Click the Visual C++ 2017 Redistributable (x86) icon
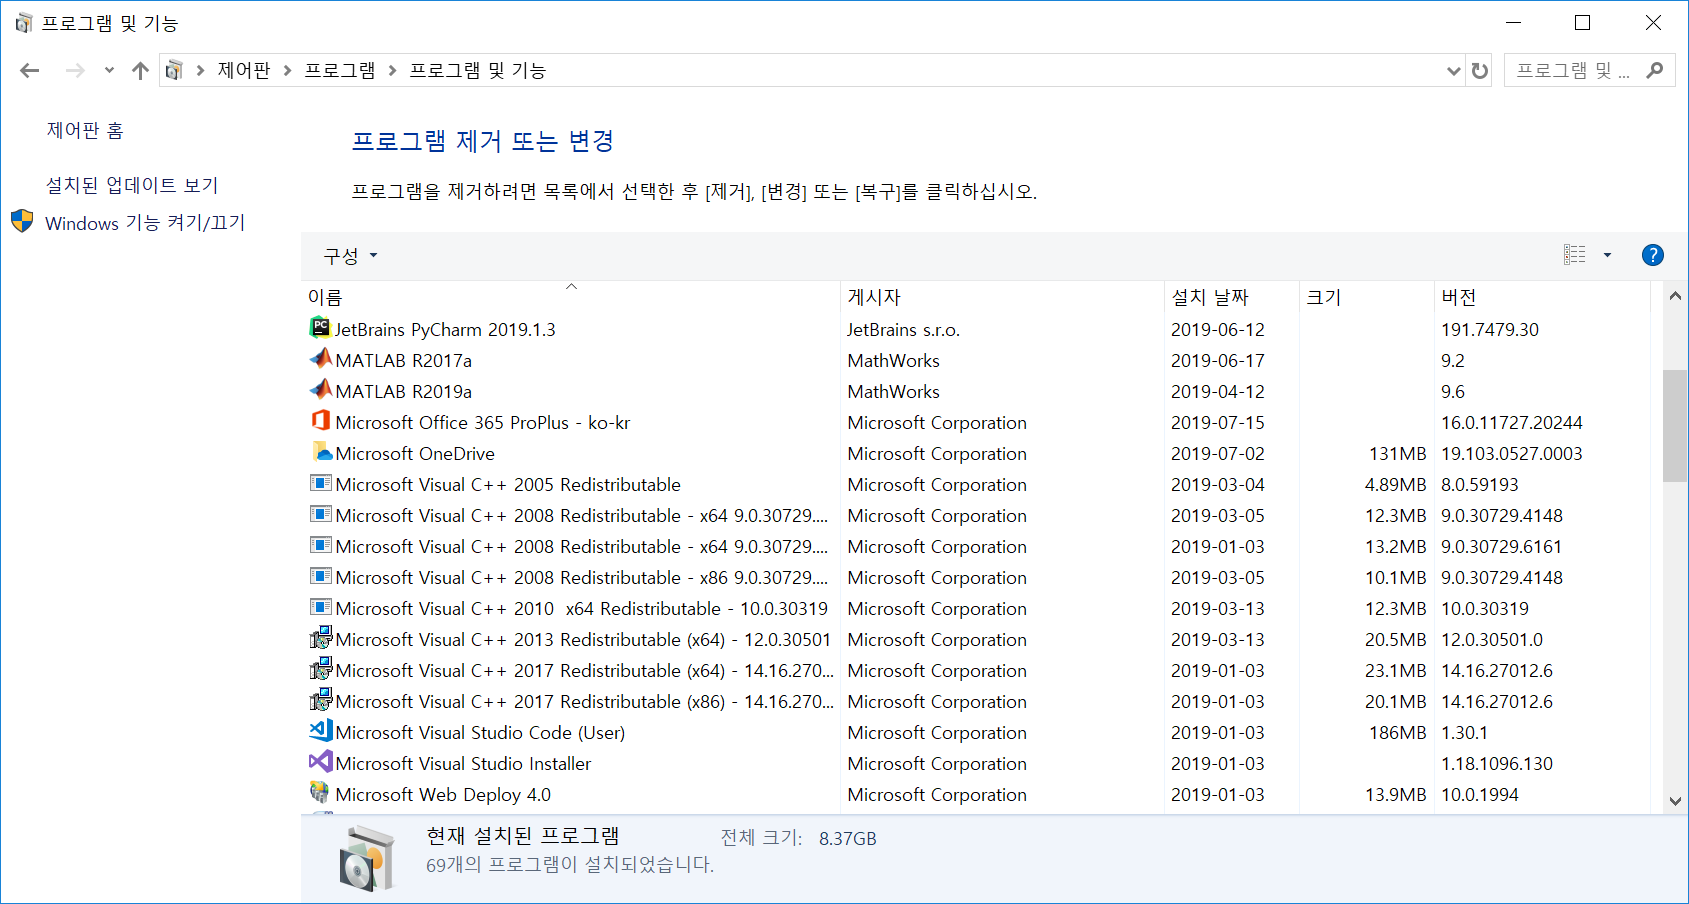Screen dimensions: 1689x904 pyautogui.click(x=320, y=700)
